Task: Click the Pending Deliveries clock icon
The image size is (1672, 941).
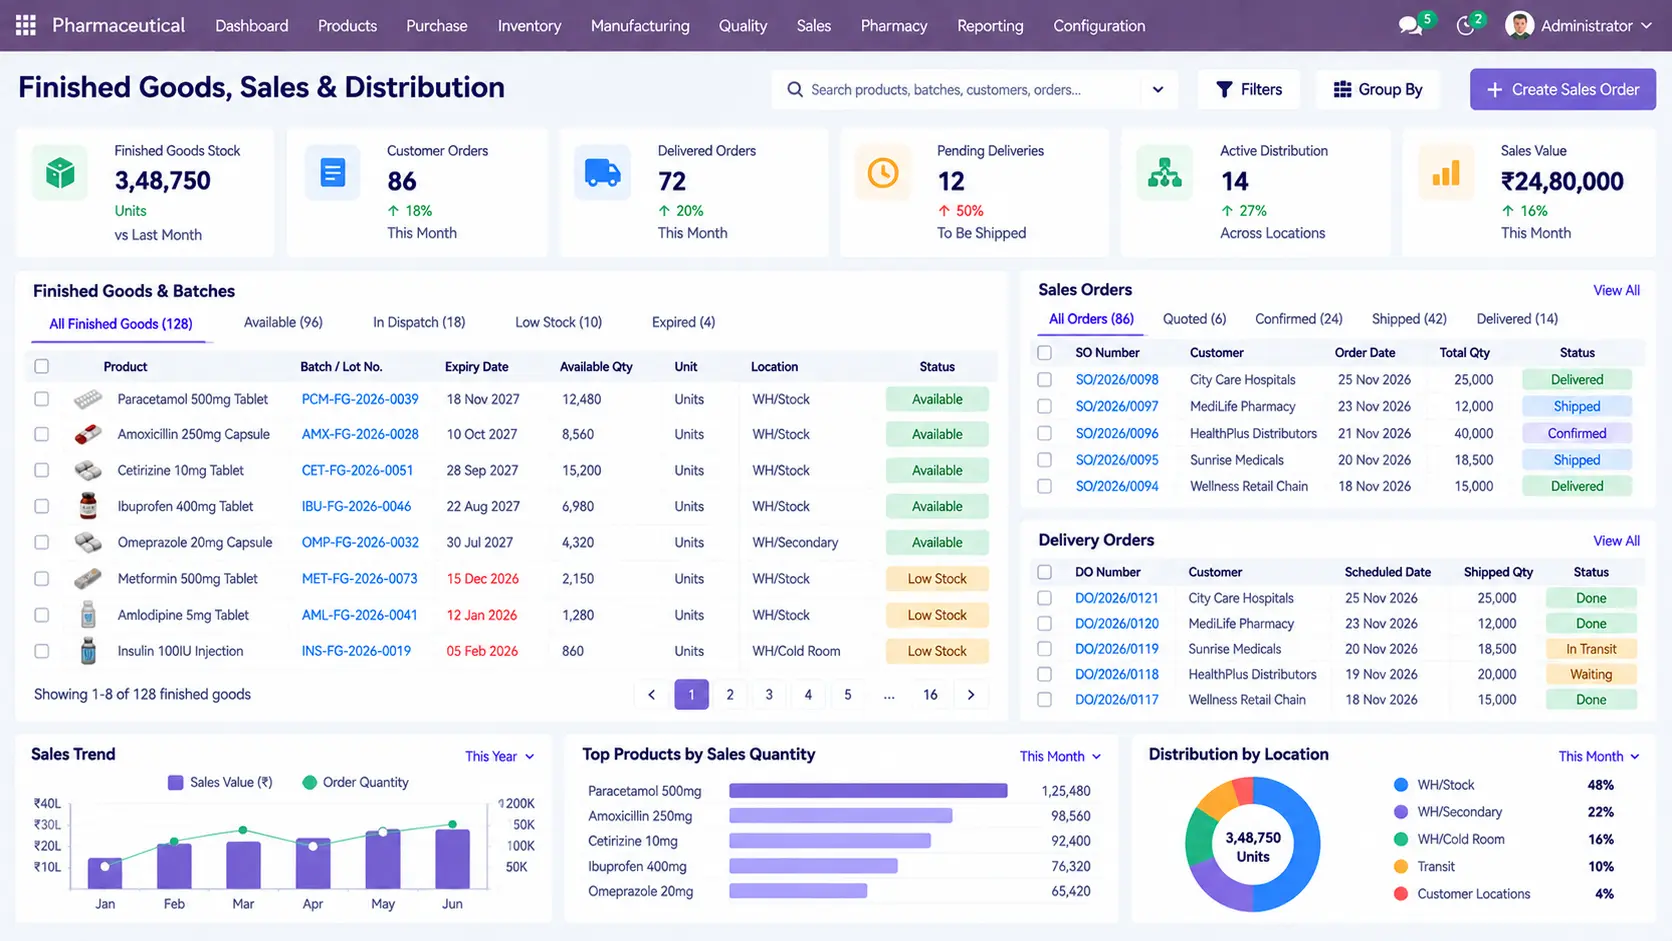Action: point(882,173)
